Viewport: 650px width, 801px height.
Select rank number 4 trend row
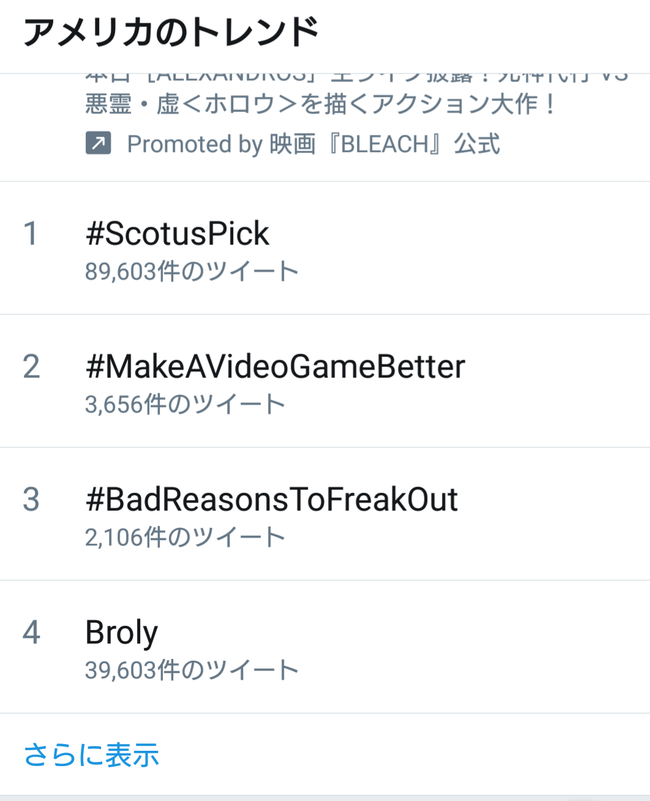click(x=325, y=647)
